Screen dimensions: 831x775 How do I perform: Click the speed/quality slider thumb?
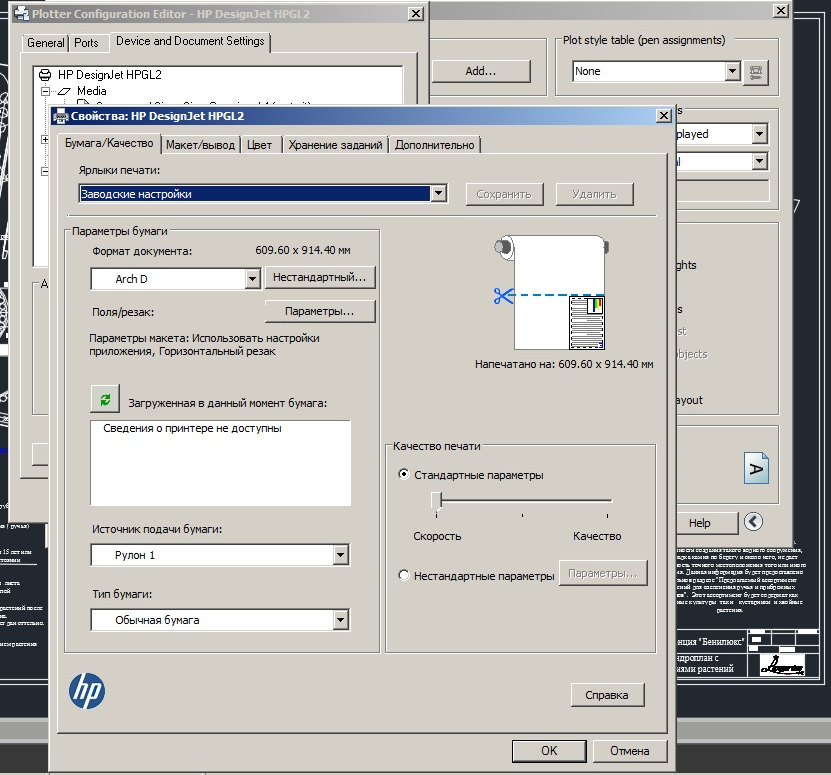(x=436, y=501)
